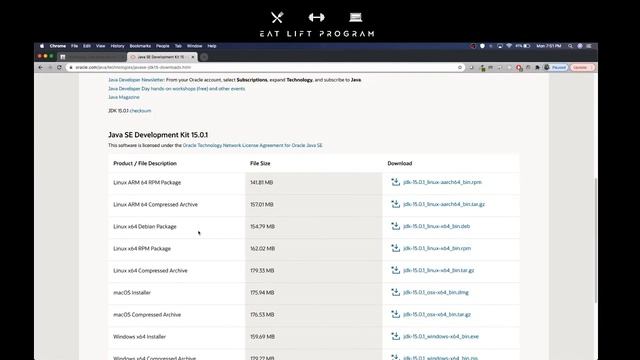640x360 pixels.
Task: Open Java Developer Day hands-on workshops link
Action: pos(176,89)
